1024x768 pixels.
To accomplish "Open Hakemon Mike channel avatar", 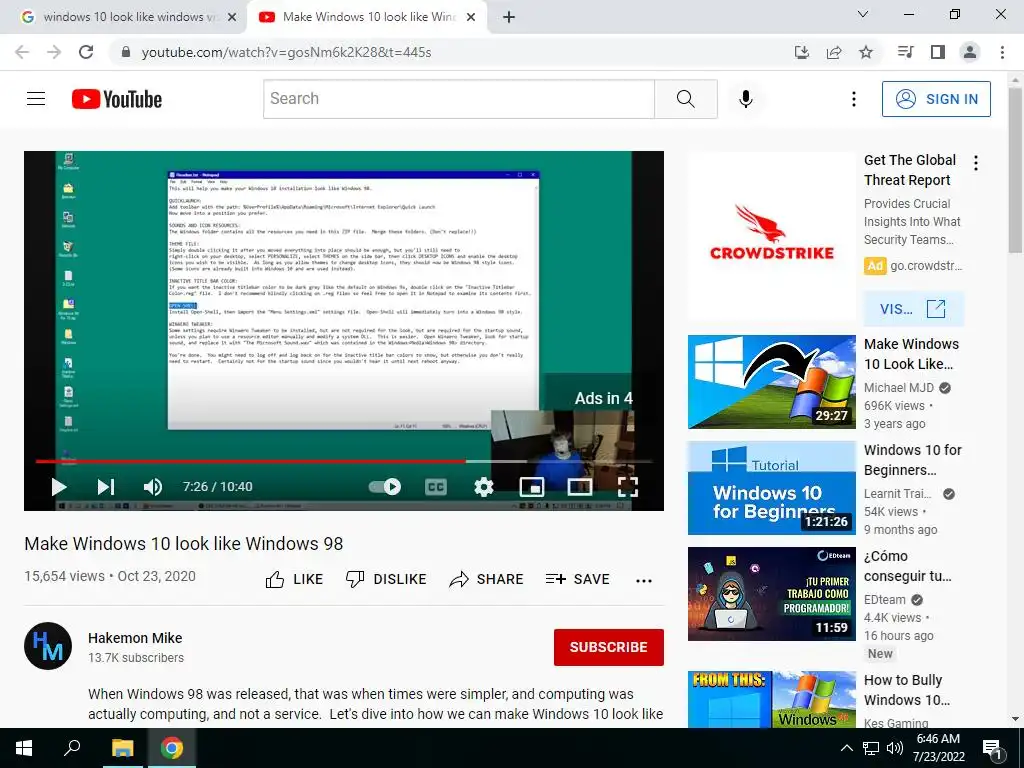I will (48, 646).
